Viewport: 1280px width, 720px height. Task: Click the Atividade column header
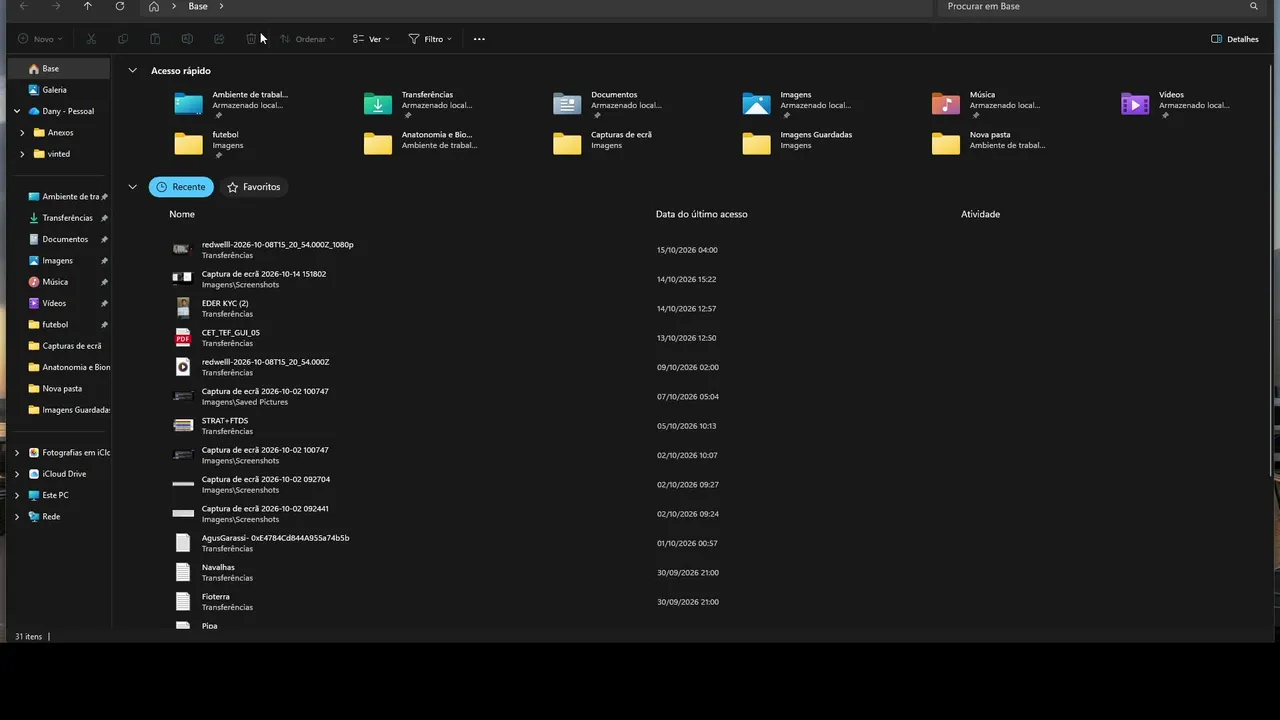click(x=980, y=214)
